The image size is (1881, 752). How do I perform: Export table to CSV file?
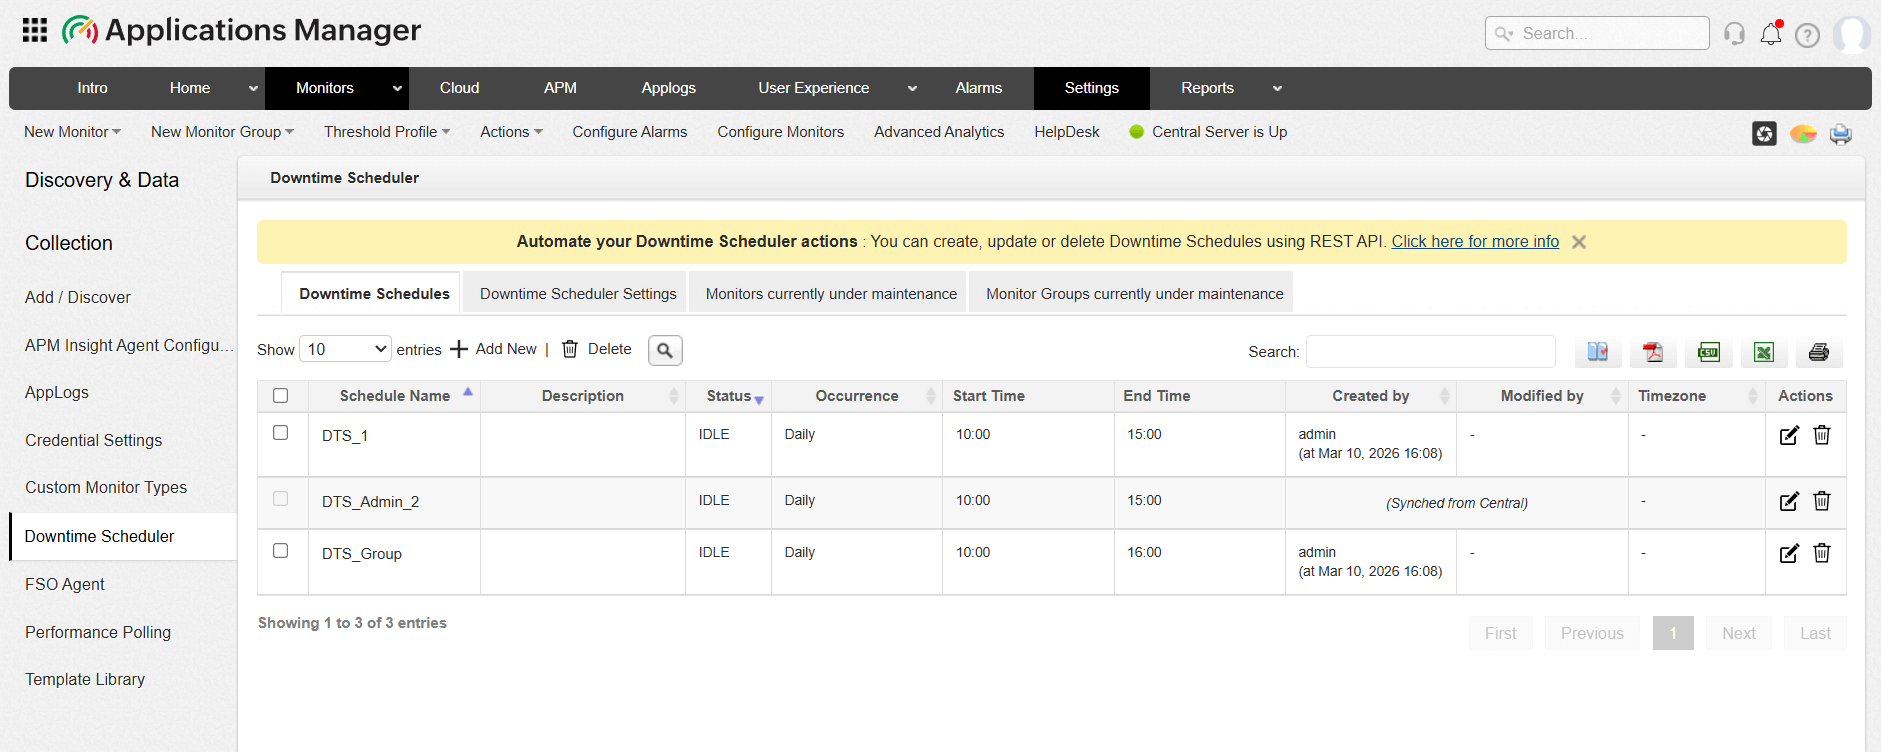click(1708, 352)
